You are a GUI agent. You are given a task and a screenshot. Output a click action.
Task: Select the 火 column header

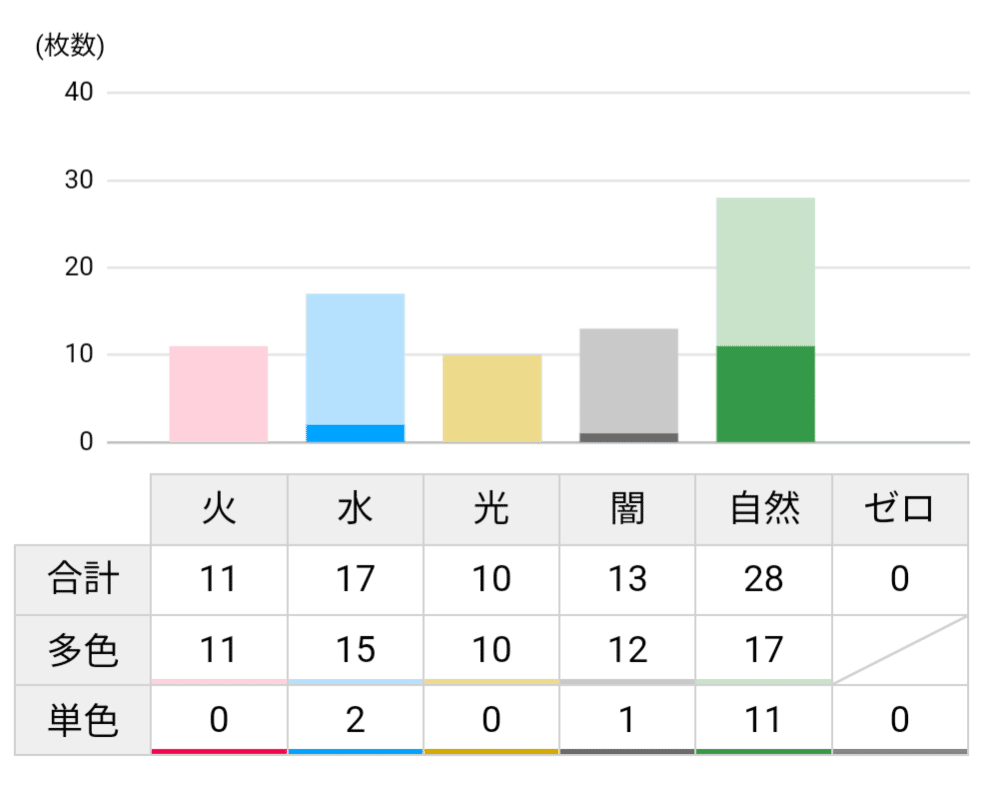point(219,509)
